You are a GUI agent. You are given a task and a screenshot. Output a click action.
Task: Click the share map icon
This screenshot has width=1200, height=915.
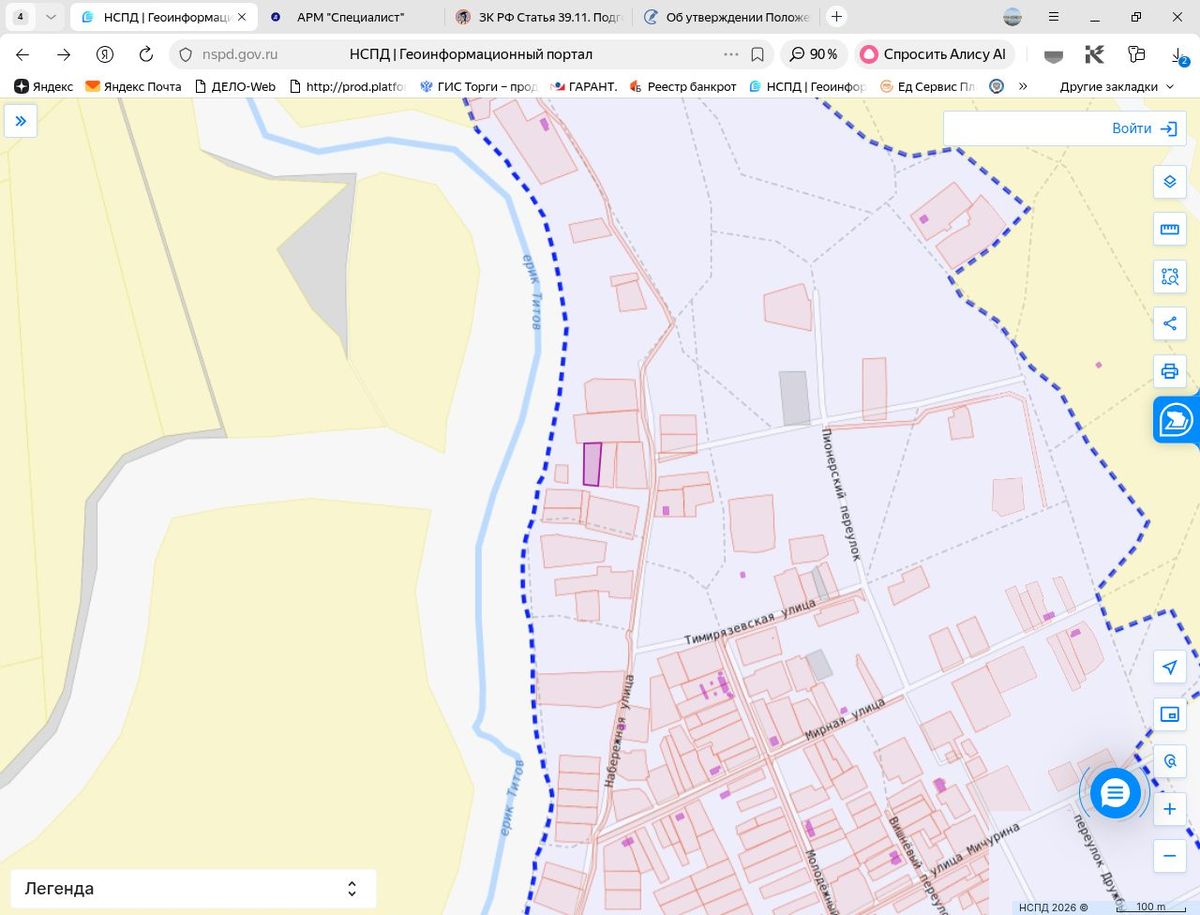(1169, 323)
